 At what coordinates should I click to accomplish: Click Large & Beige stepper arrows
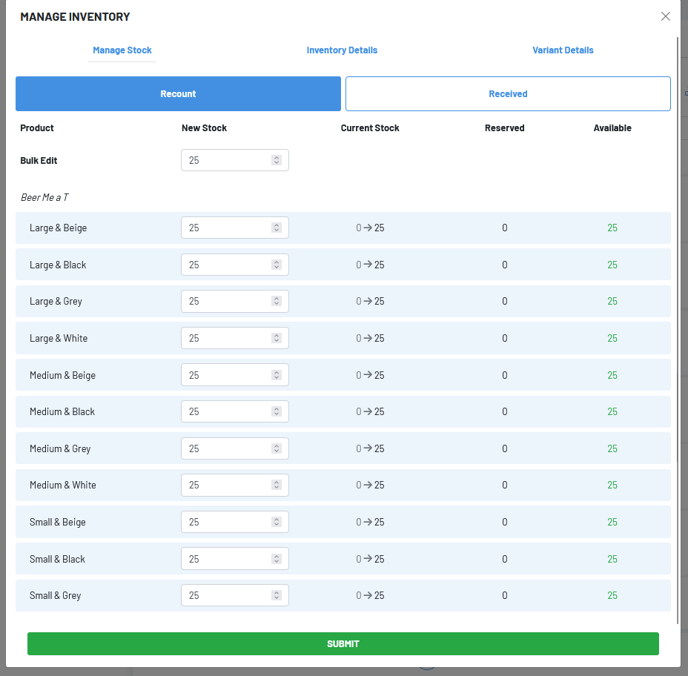pos(276,228)
